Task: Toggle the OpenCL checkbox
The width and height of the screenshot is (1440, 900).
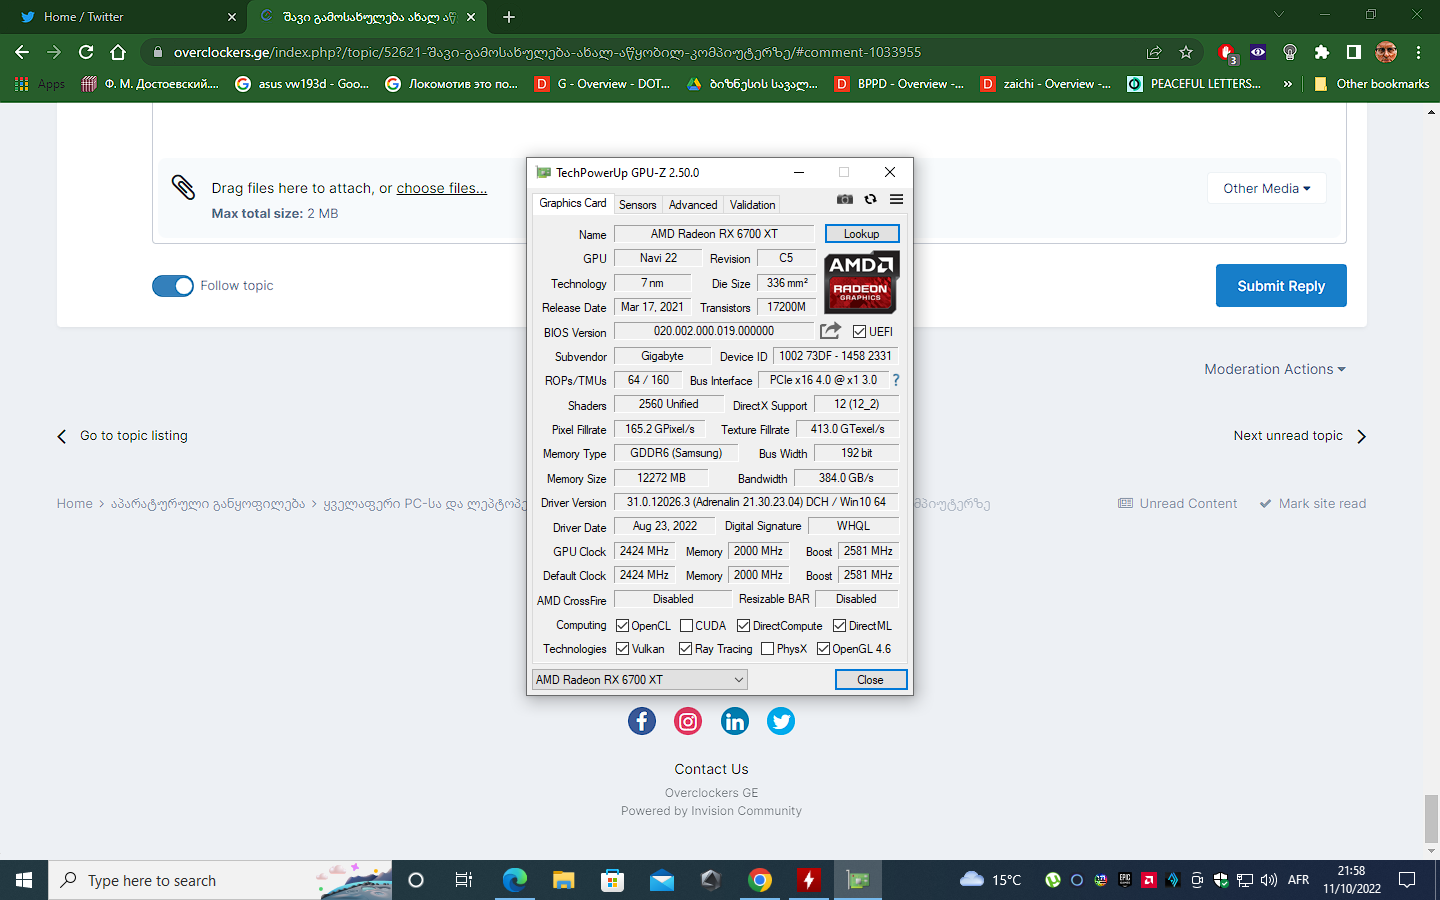Action: point(622,626)
